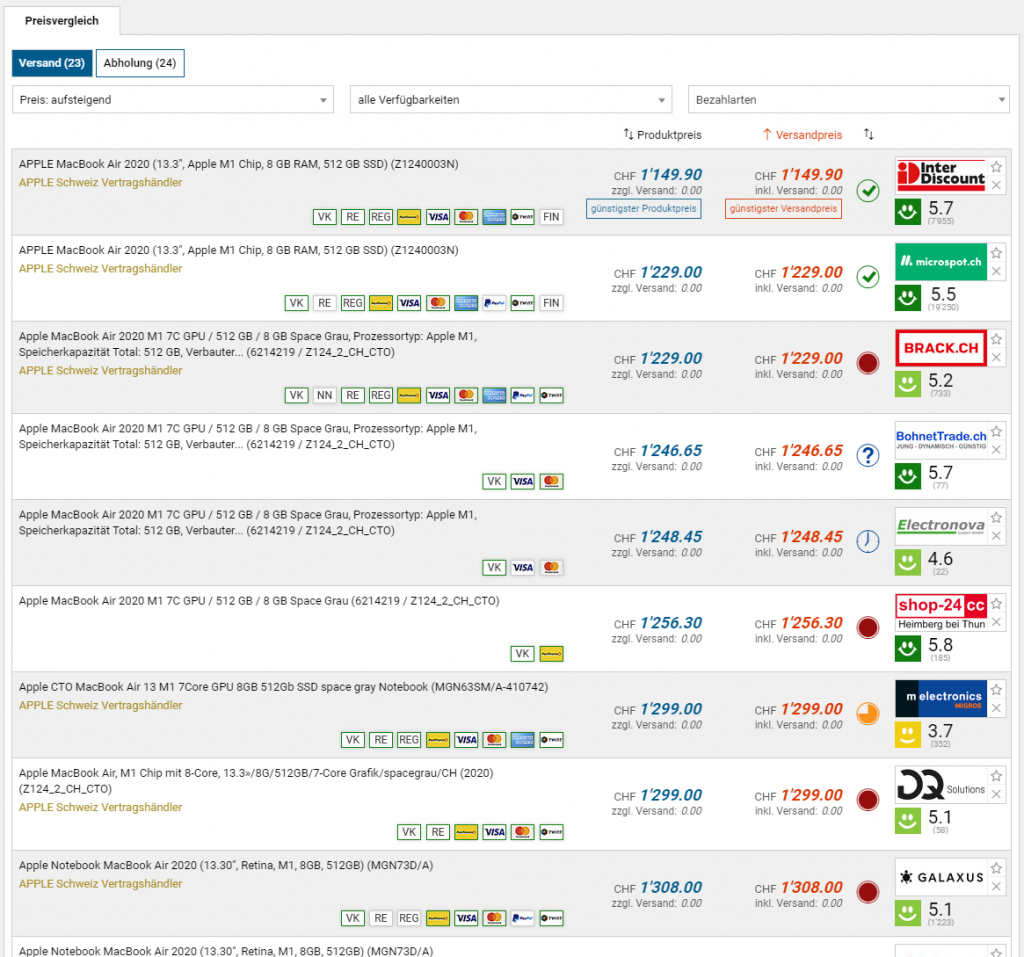Open the Bezahlarten payment filter dropdown

click(x=848, y=100)
